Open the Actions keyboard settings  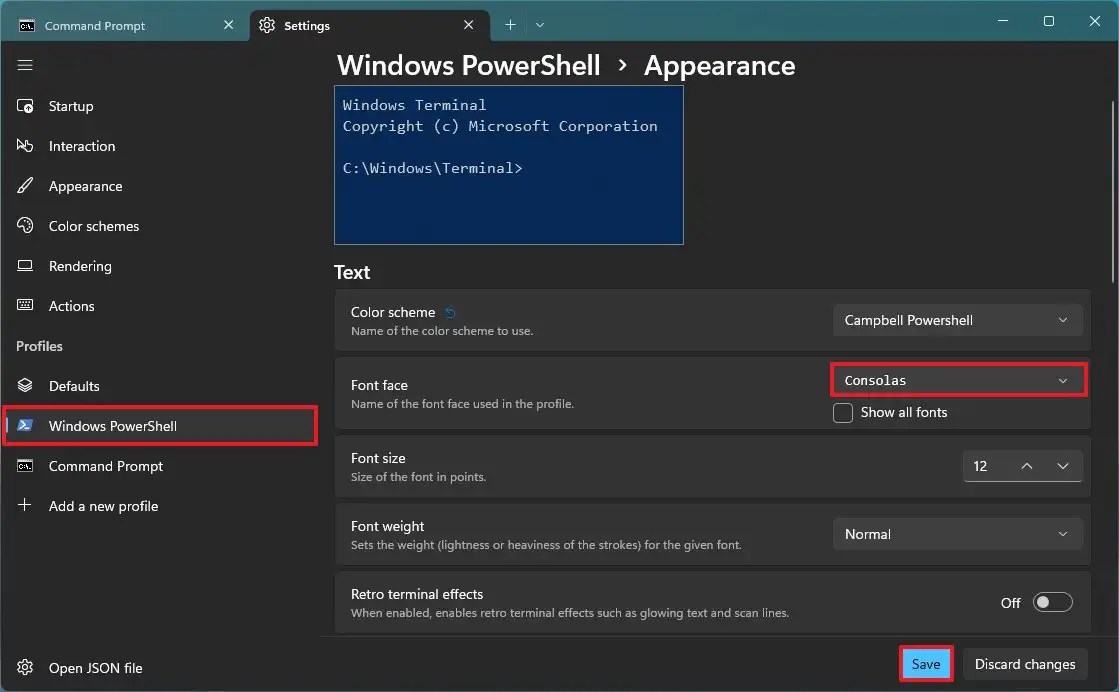71,306
